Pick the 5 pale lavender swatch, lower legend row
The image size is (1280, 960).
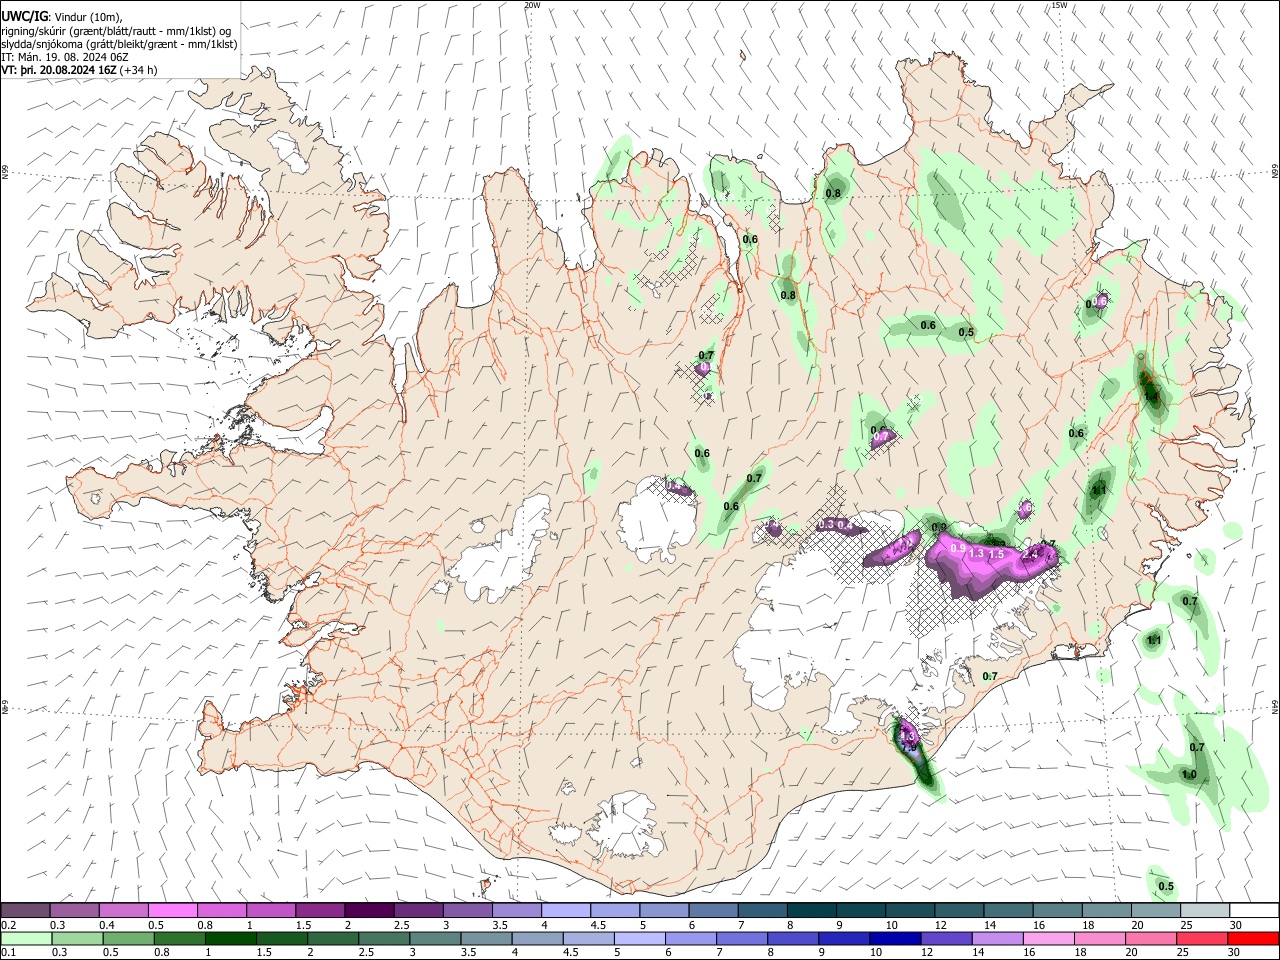640,938
